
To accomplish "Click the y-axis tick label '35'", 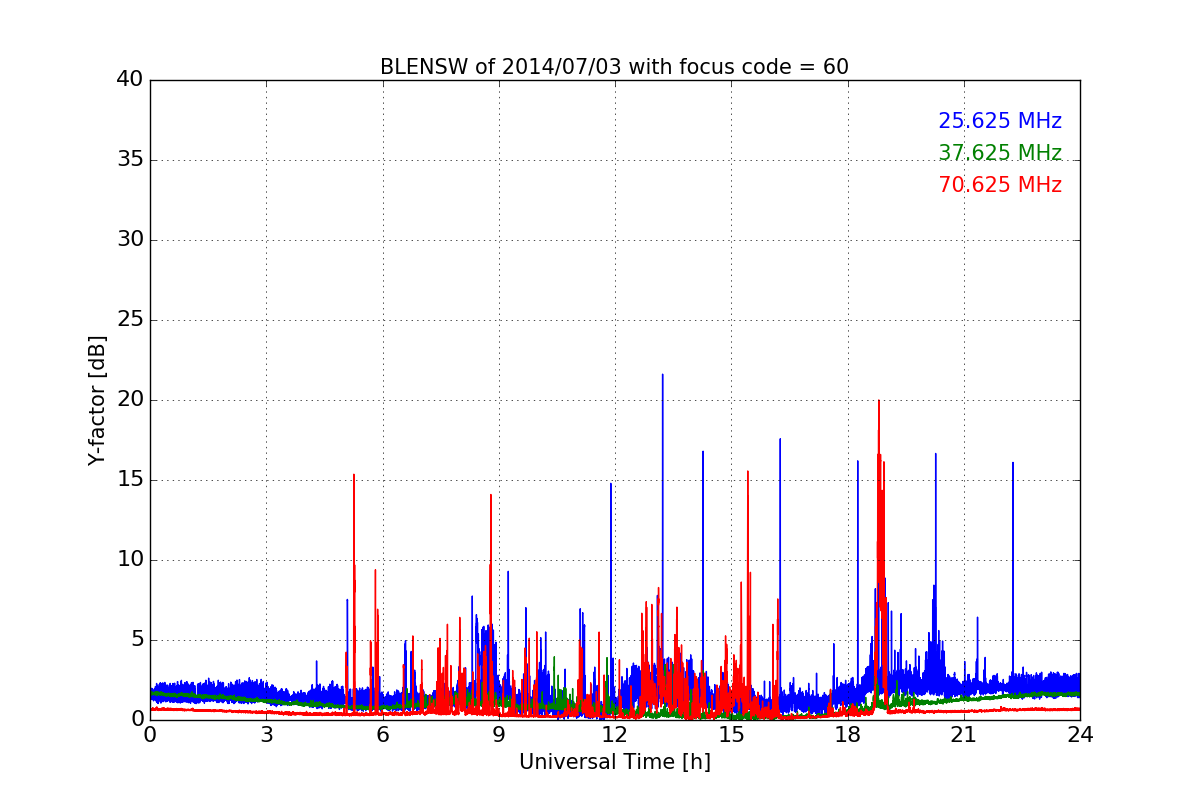I will coord(130,160).
